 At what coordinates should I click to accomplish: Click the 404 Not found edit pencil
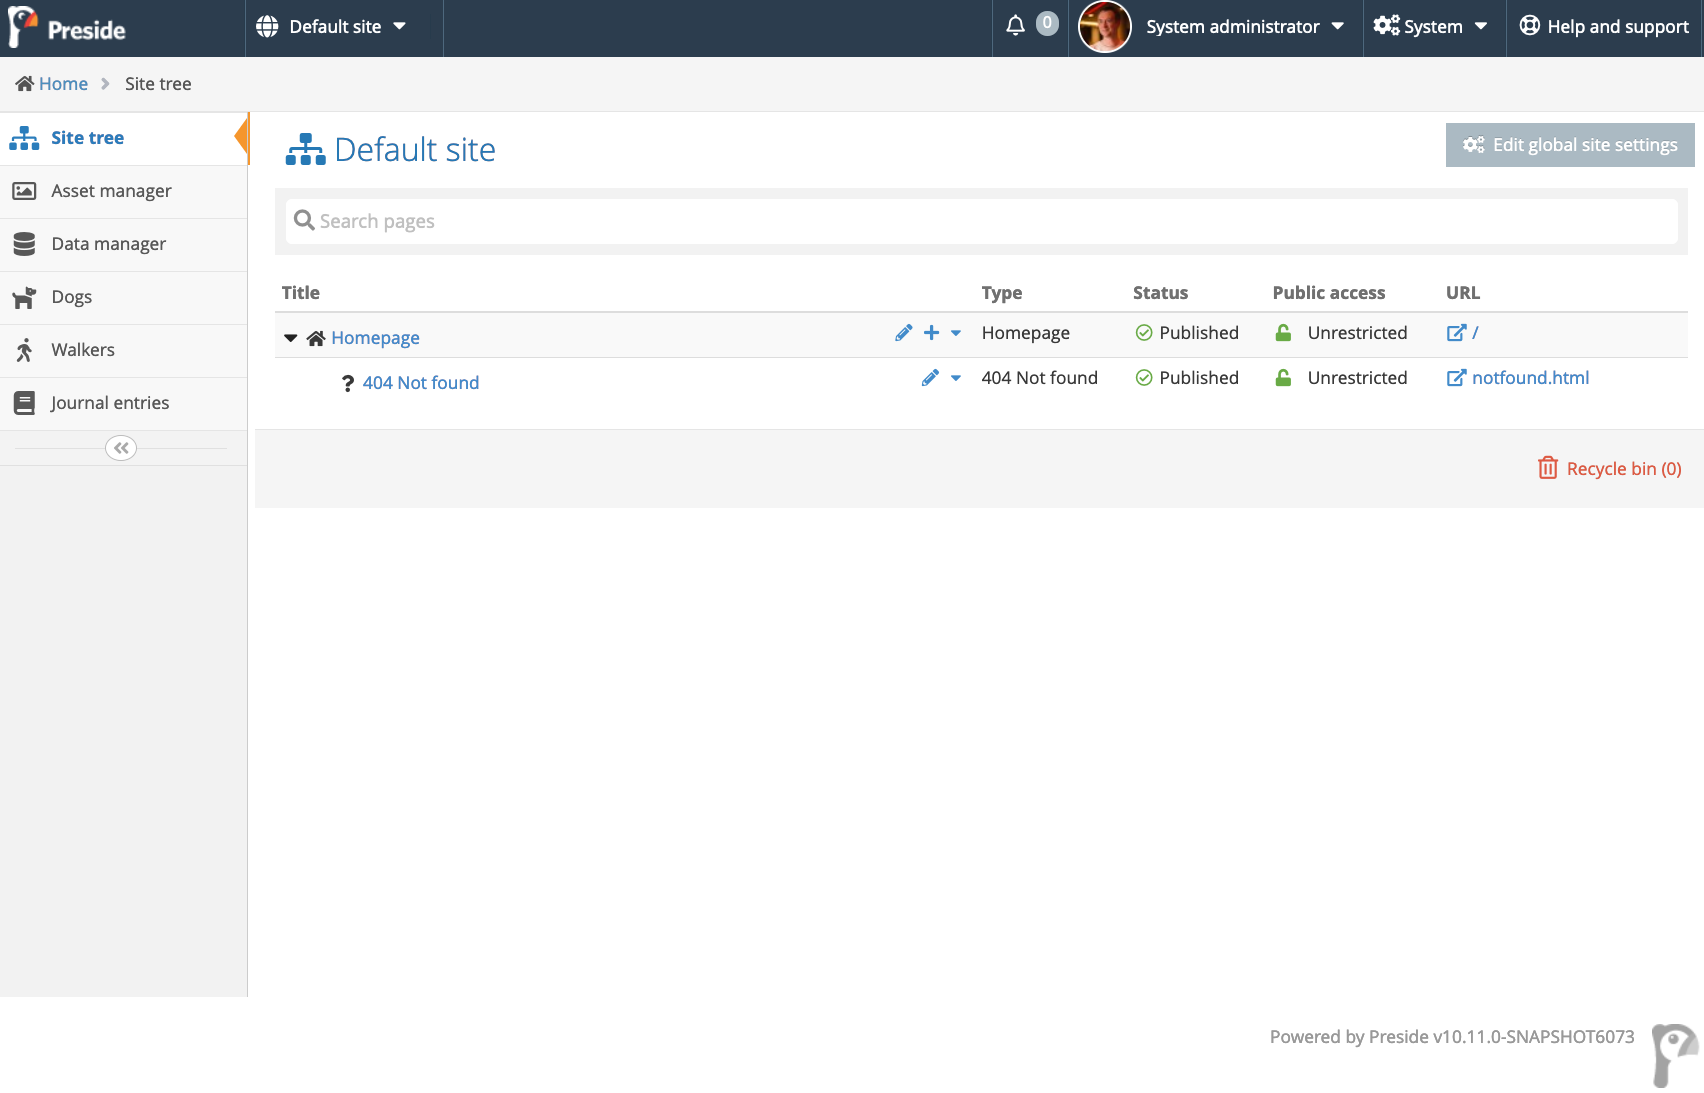click(x=930, y=378)
